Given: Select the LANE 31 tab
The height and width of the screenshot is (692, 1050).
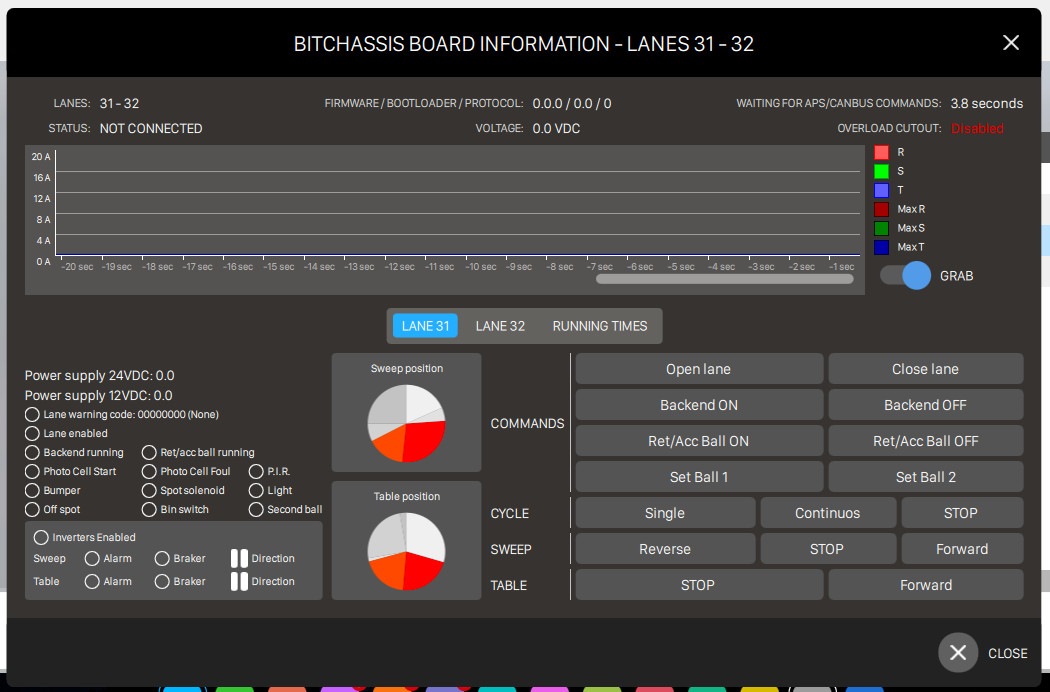Looking at the screenshot, I should tap(425, 326).
